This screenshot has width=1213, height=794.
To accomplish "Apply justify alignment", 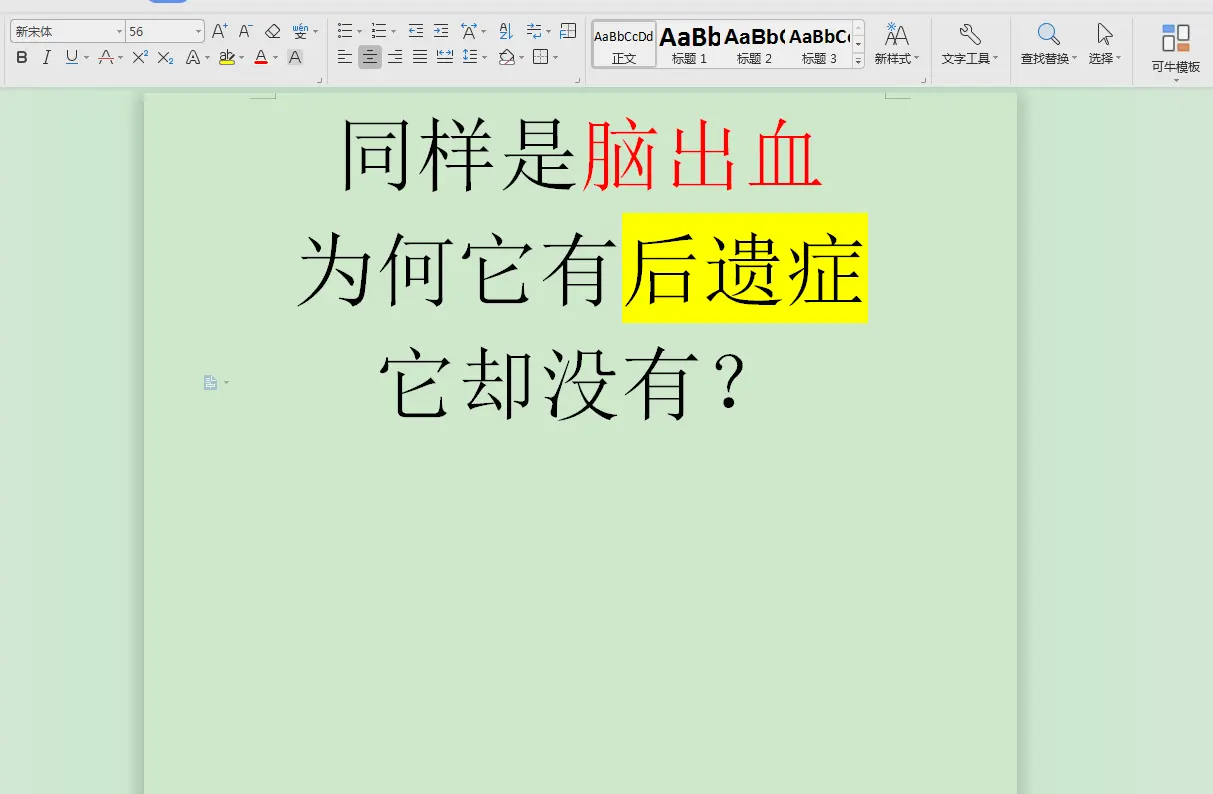I will 419,57.
